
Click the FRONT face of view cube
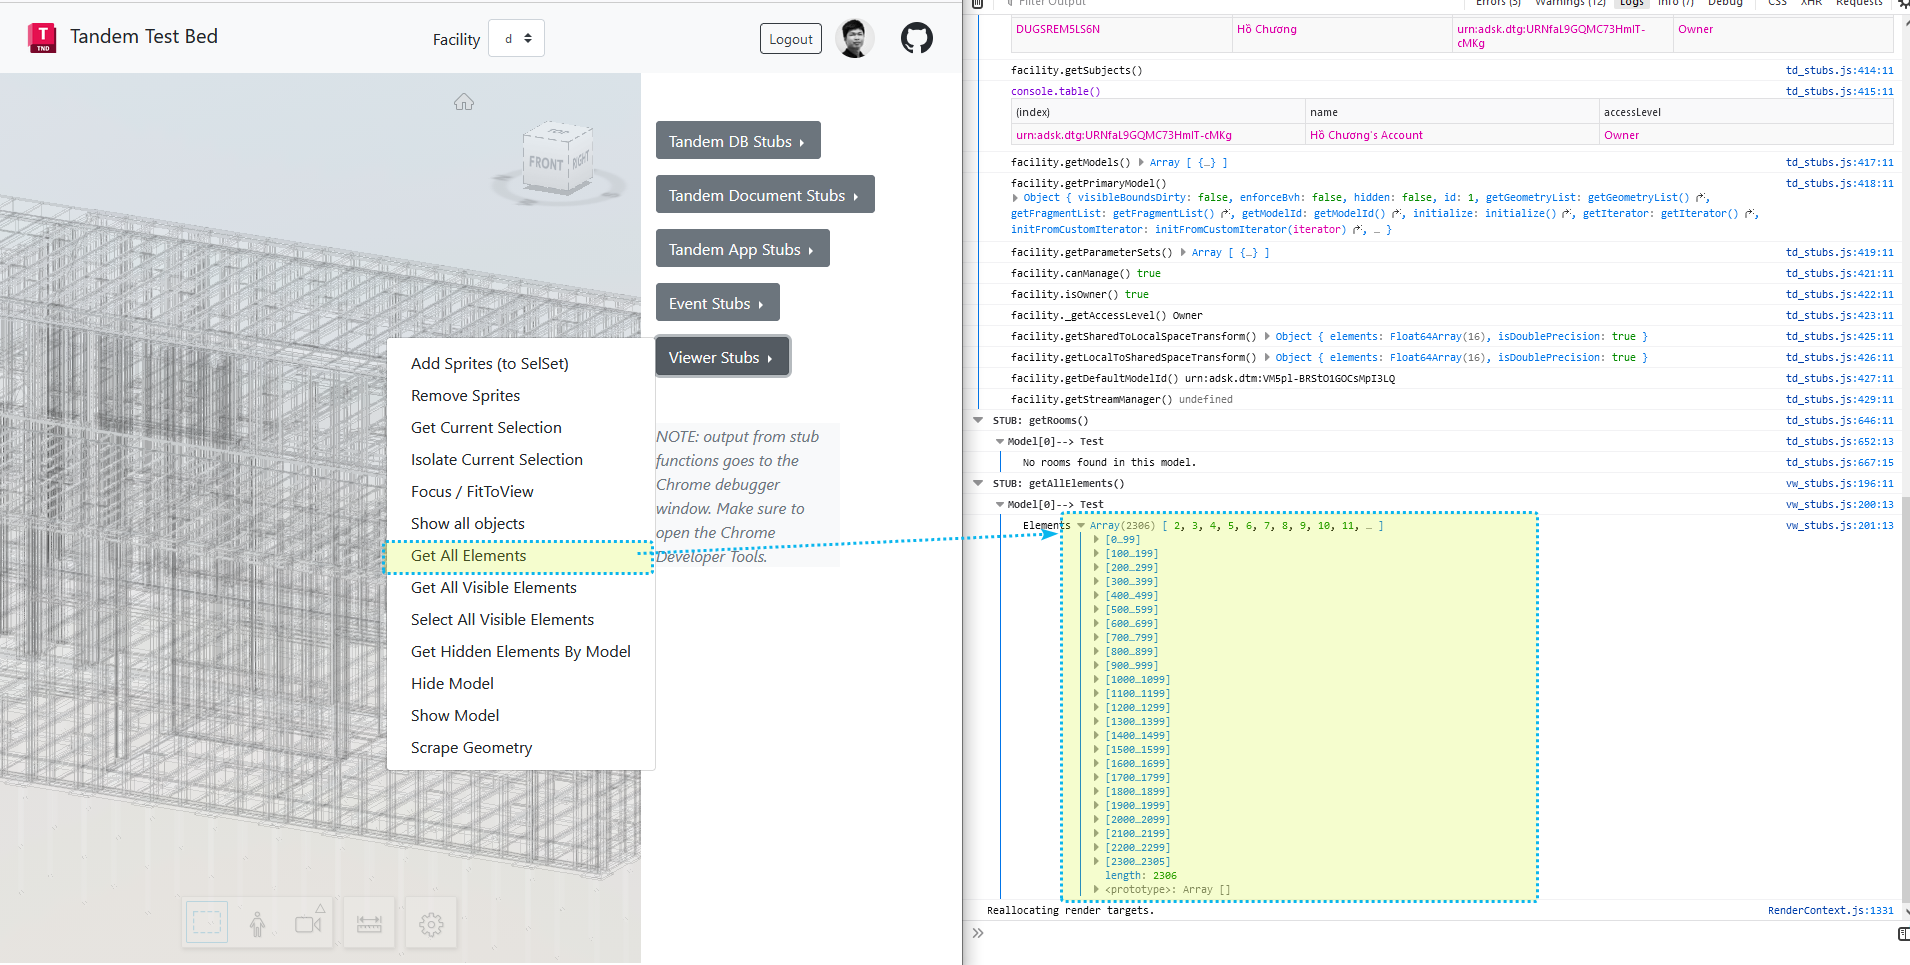tap(546, 163)
